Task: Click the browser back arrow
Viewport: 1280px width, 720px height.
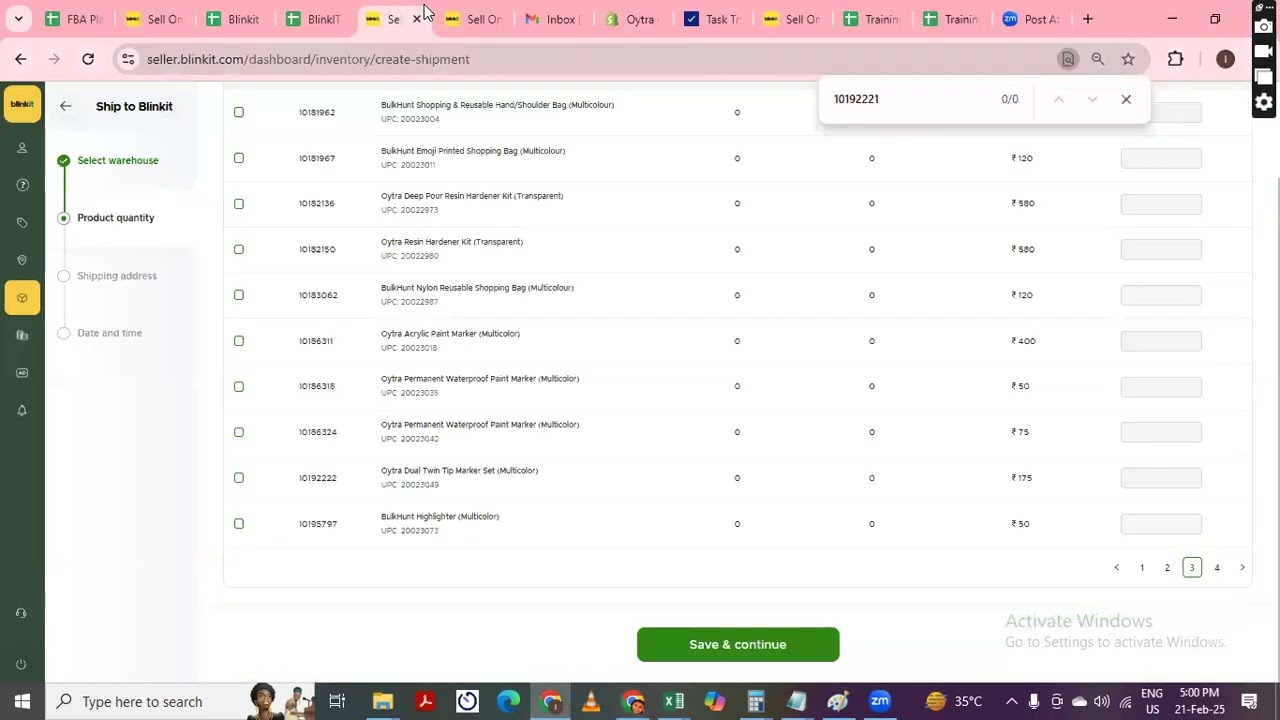Action: click(x=21, y=59)
